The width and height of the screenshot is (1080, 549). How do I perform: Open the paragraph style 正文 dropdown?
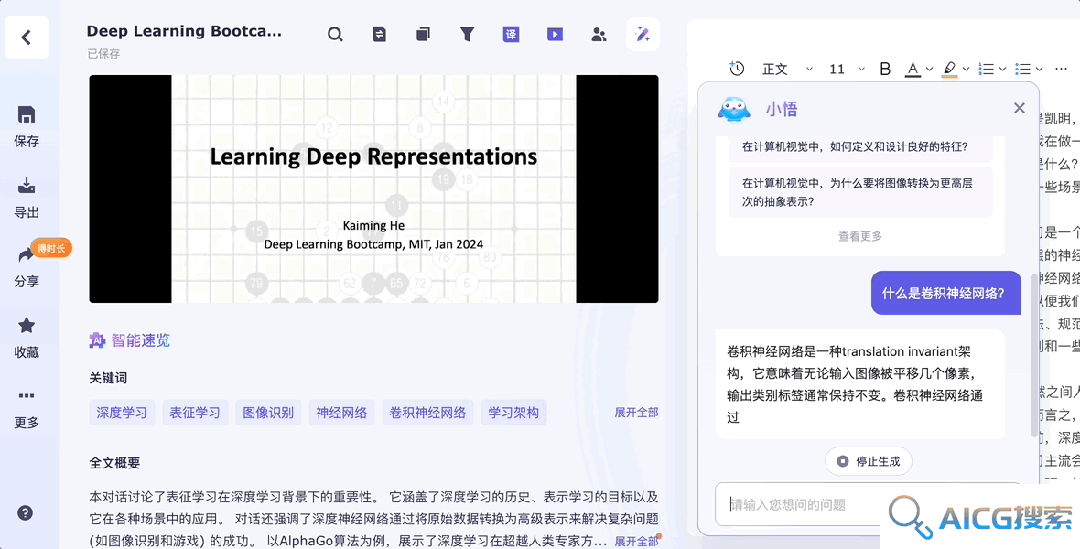click(787, 69)
